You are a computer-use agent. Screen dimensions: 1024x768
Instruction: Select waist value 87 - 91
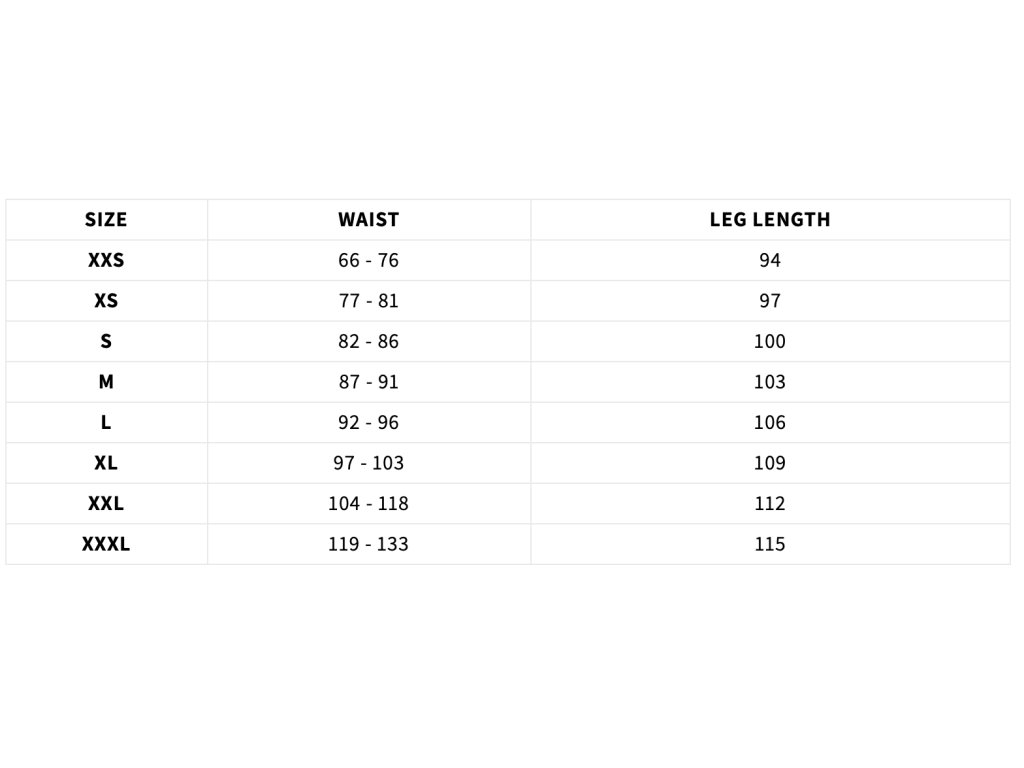(368, 382)
